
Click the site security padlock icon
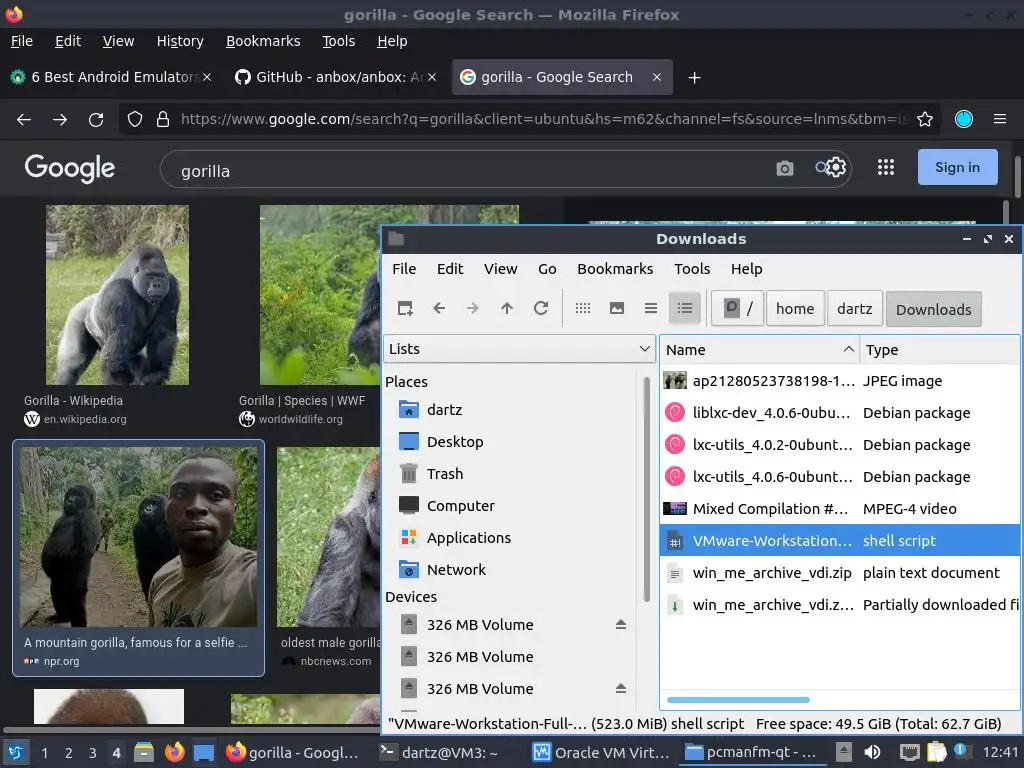coord(163,120)
